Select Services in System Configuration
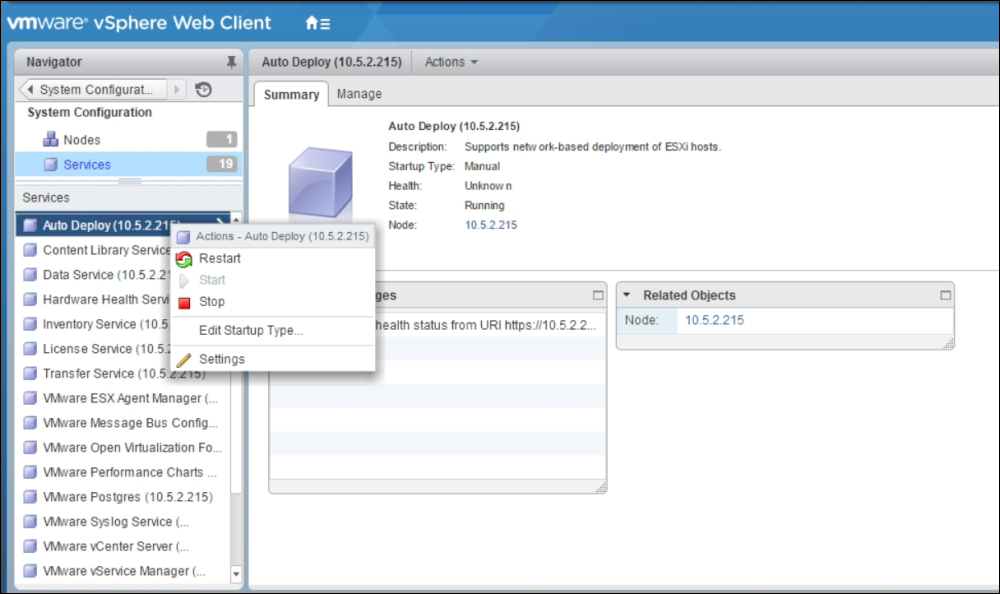Image resolution: width=1000 pixels, height=594 pixels. click(128, 164)
